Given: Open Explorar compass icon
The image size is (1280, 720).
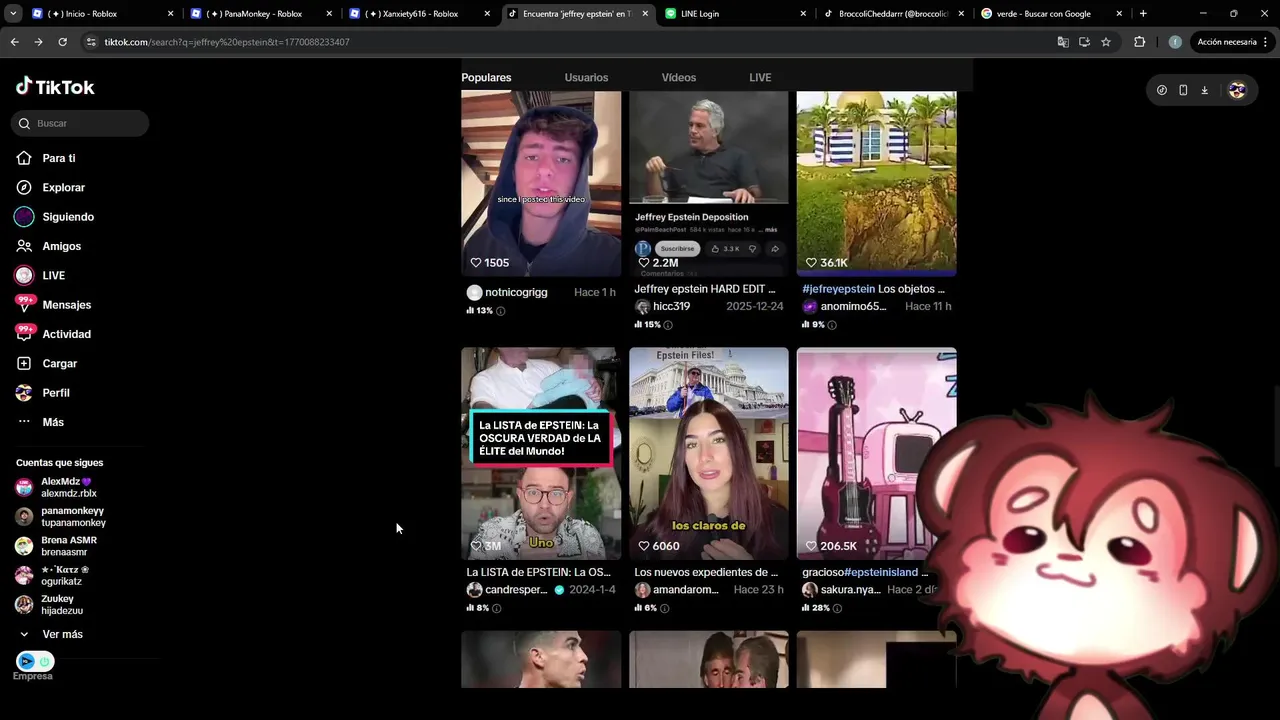Looking at the screenshot, I should point(24,187).
